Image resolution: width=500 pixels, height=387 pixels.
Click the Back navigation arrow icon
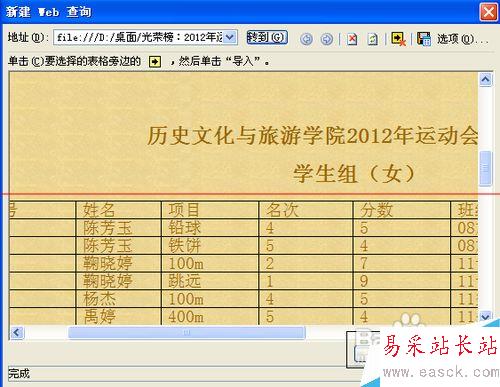pyautogui.click(x=306, y=39)
